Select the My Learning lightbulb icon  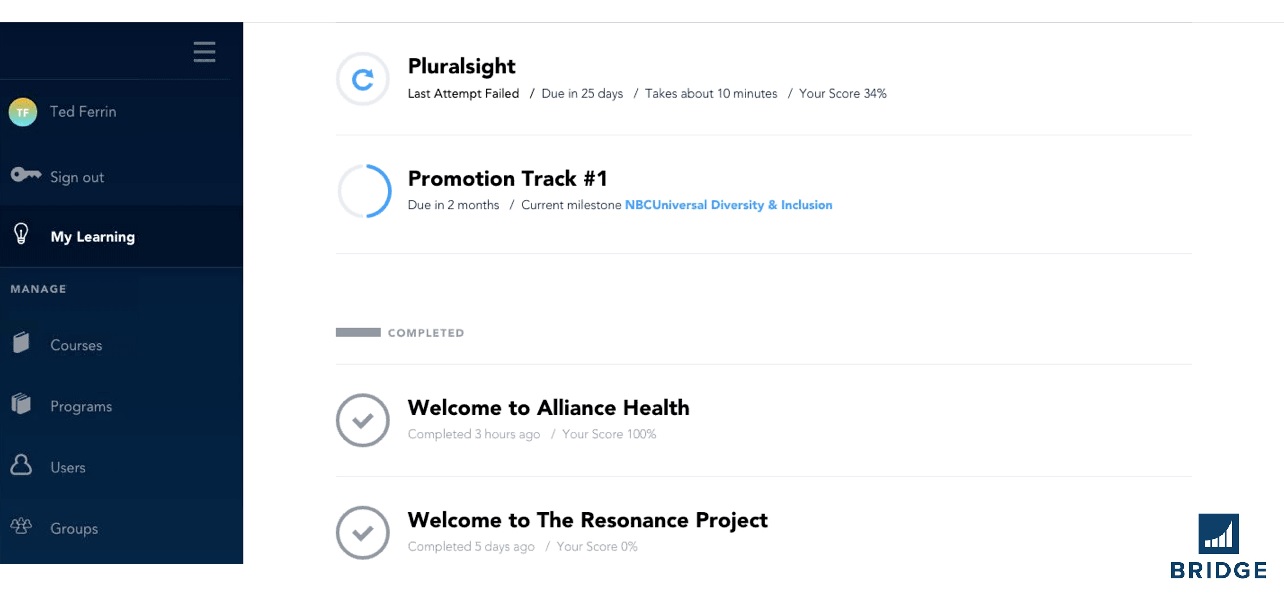21,234
